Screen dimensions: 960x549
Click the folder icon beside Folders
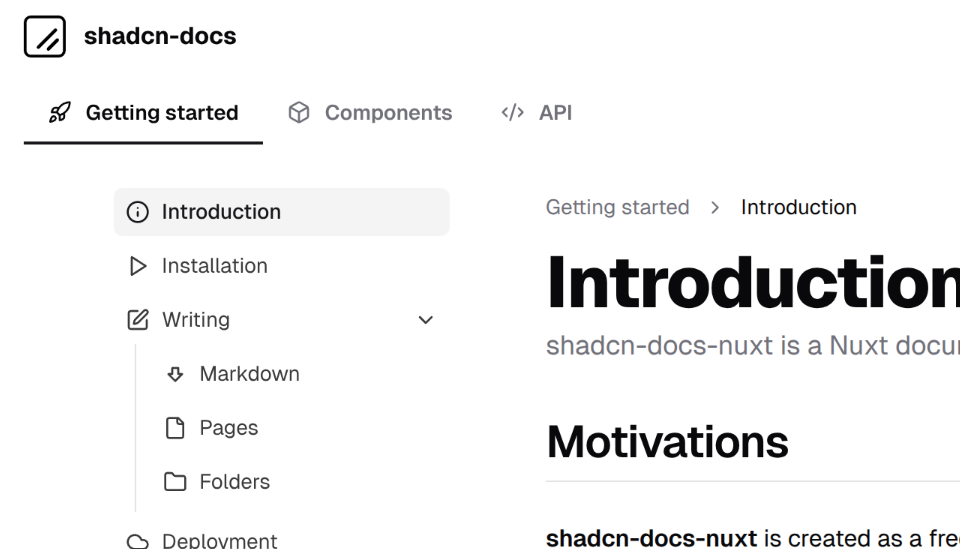tap(175, 482)
